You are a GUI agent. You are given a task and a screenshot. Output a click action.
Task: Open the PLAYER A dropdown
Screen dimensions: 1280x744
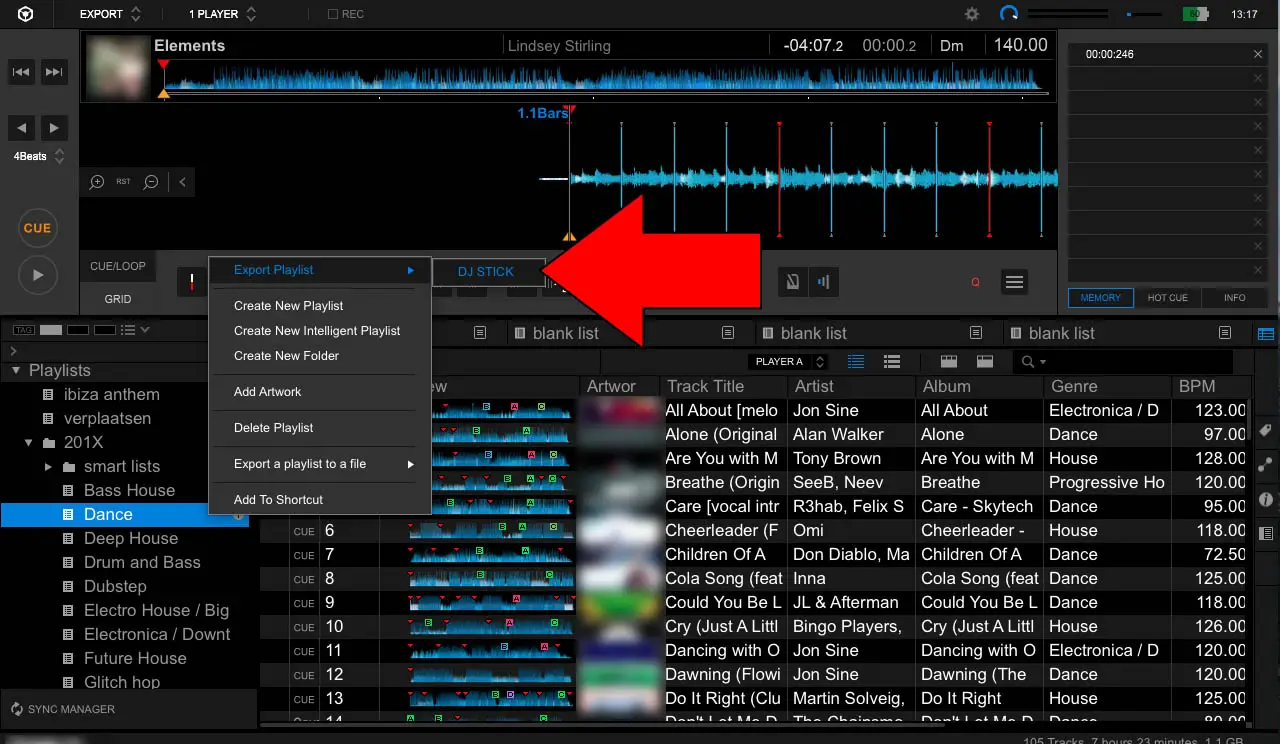click(789, 361)
